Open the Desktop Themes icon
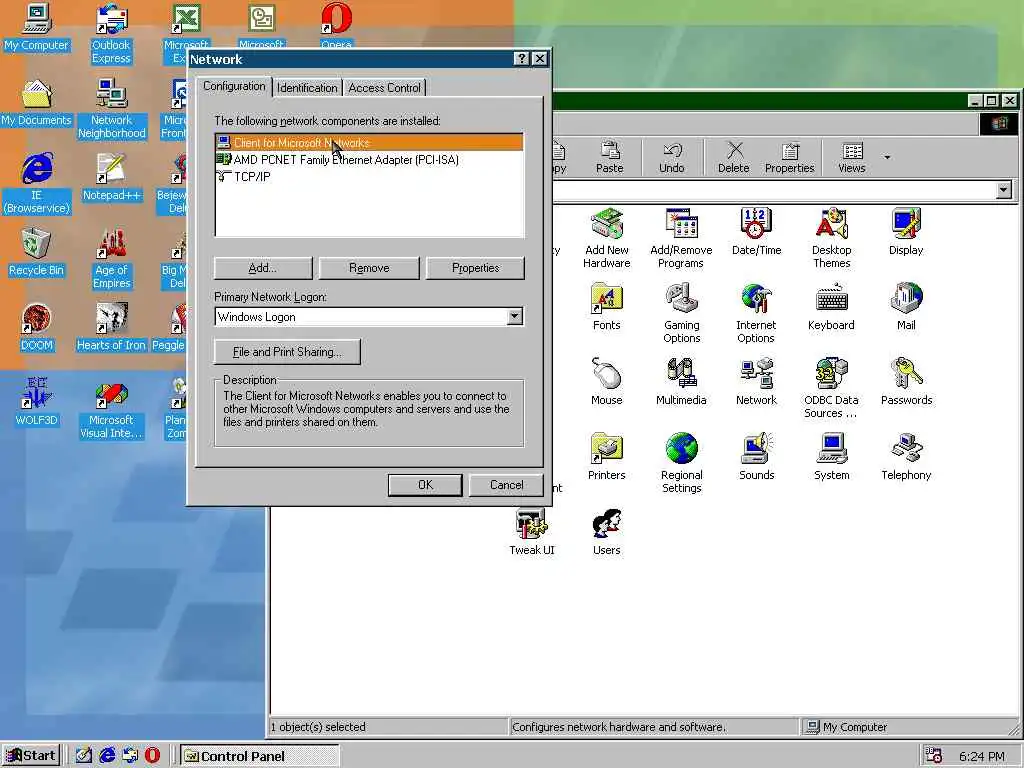The height and width of the screenshot is (768, 1024). click(831, 238)
